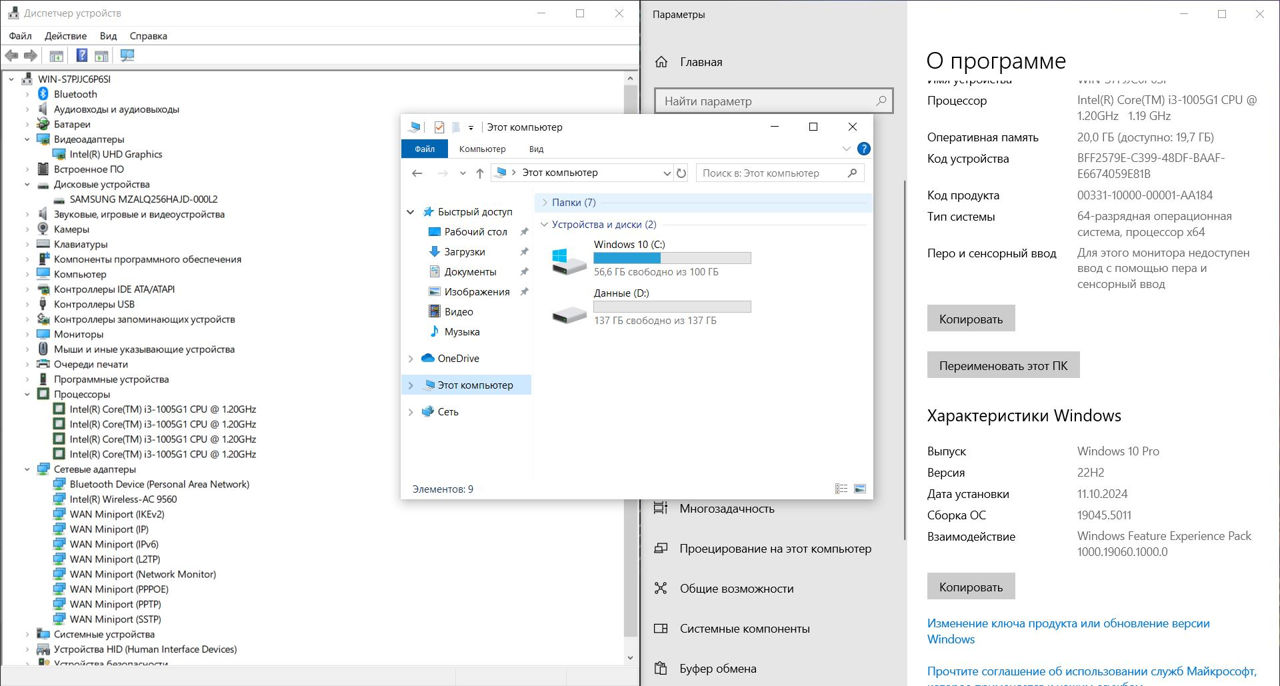Viewport: 1280px width, 686px height.
Task: Open the address bar history dropdown
Action: tap(667, 173)
